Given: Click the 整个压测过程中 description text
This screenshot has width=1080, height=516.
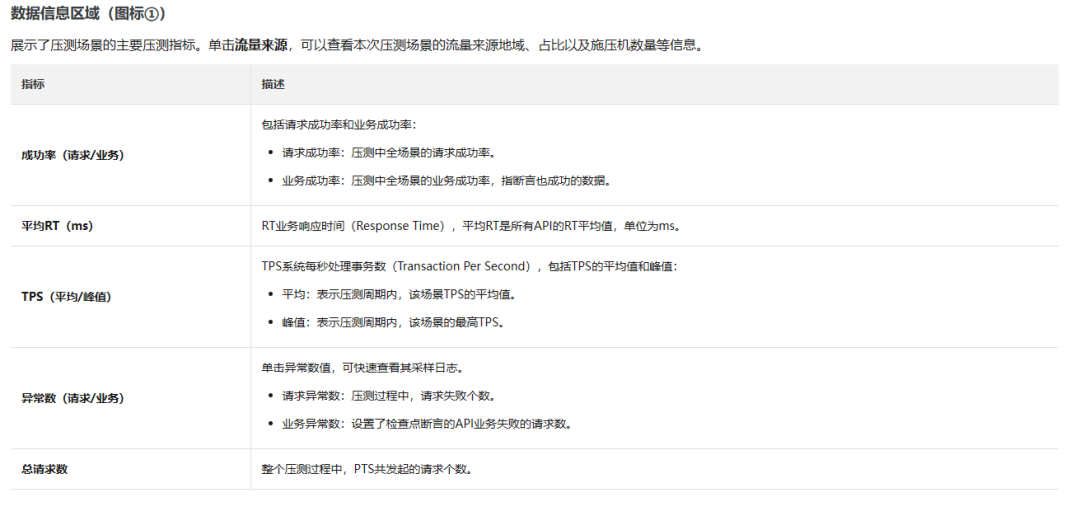Looking at the screenshot, I should (368, 469).
